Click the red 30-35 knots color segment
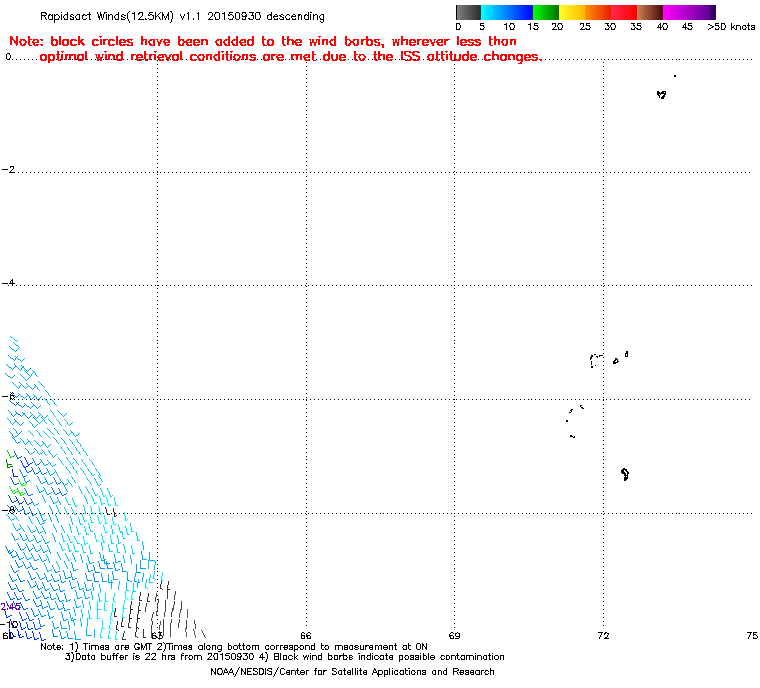 point(624,12)
